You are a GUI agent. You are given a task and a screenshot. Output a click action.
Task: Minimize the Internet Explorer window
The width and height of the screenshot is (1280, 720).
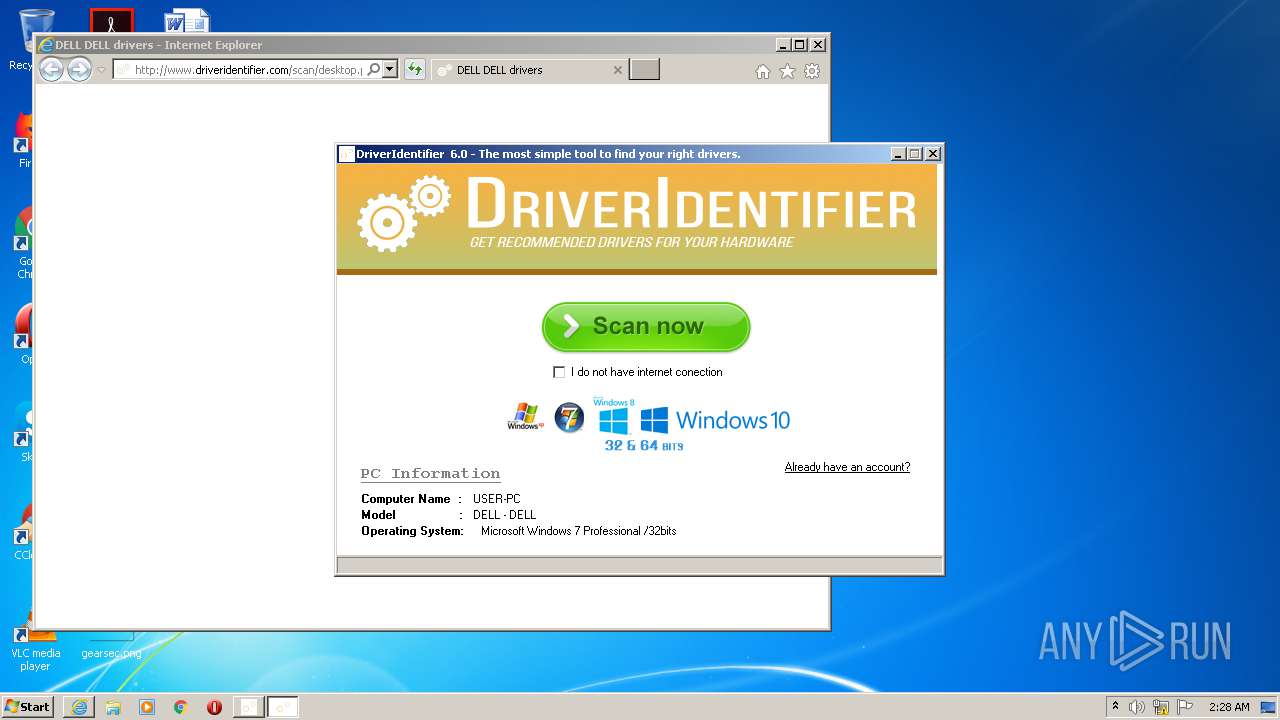coord(783,45)
